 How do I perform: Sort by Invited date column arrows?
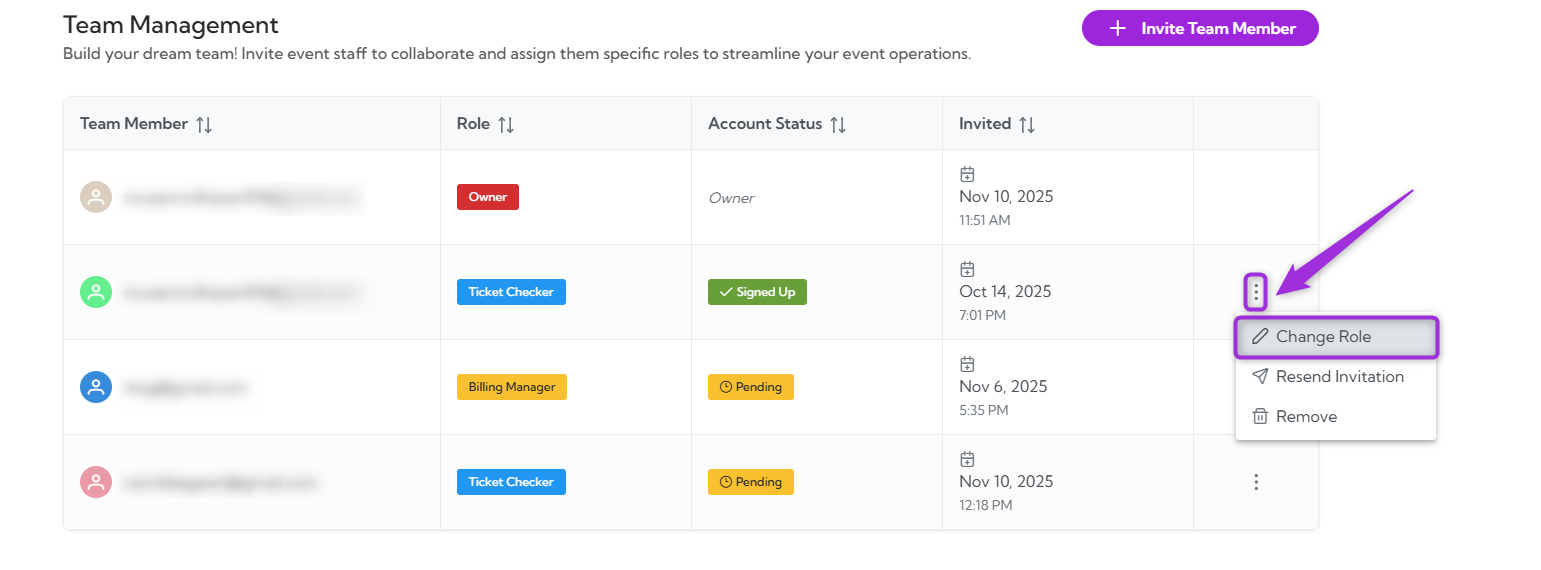[1027, 124]
